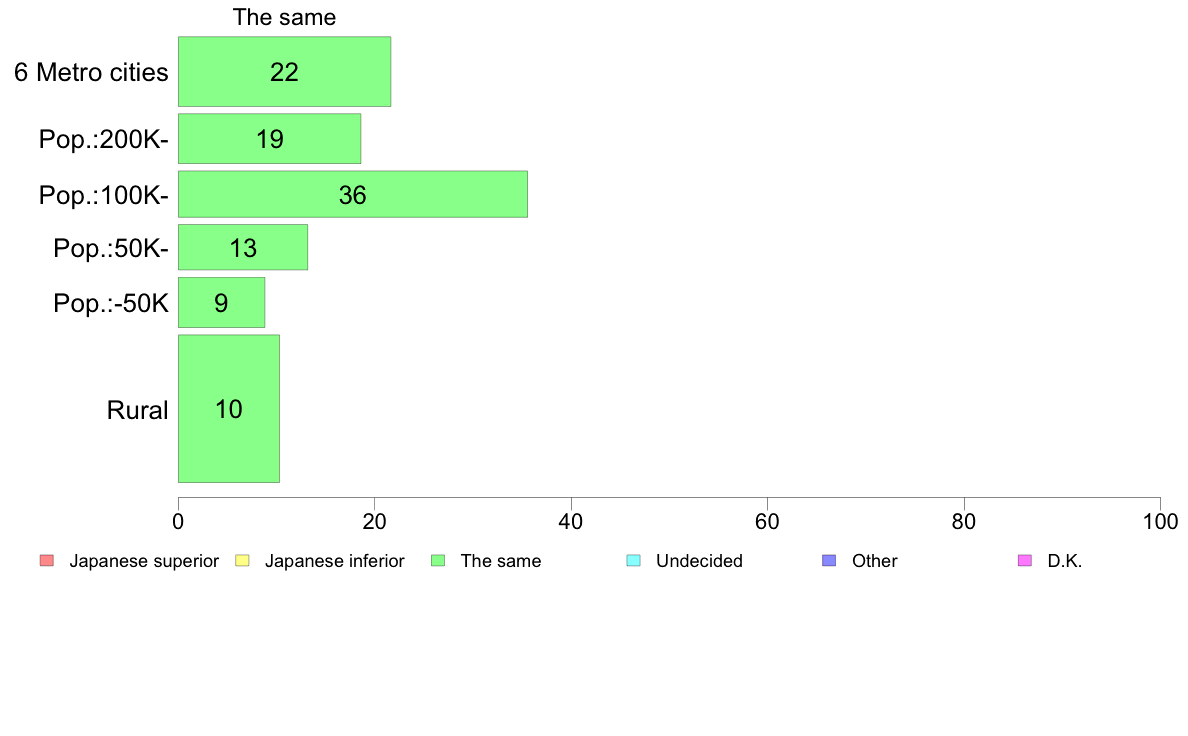
Task: Click the green The same legend swatch
Action: click(438, 561)
